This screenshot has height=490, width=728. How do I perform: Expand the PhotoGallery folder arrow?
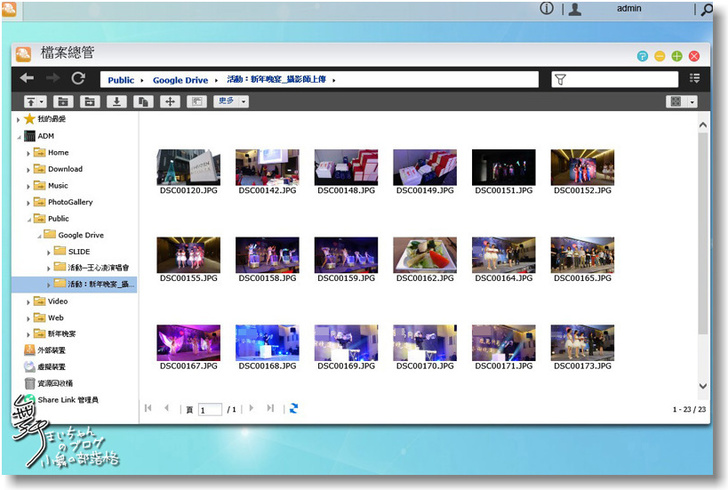(x=28, y=203)
